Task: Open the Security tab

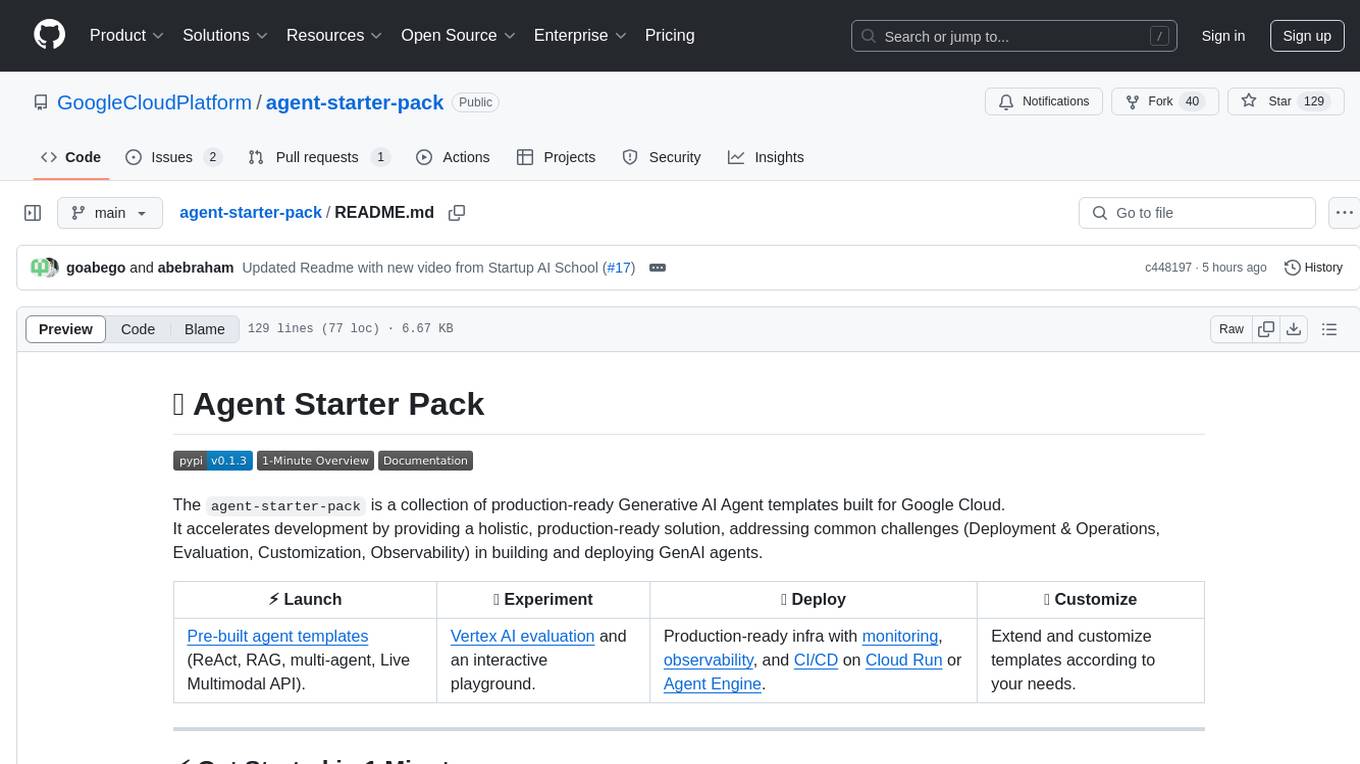Action: pyautogui.click(x=662, y=157)
